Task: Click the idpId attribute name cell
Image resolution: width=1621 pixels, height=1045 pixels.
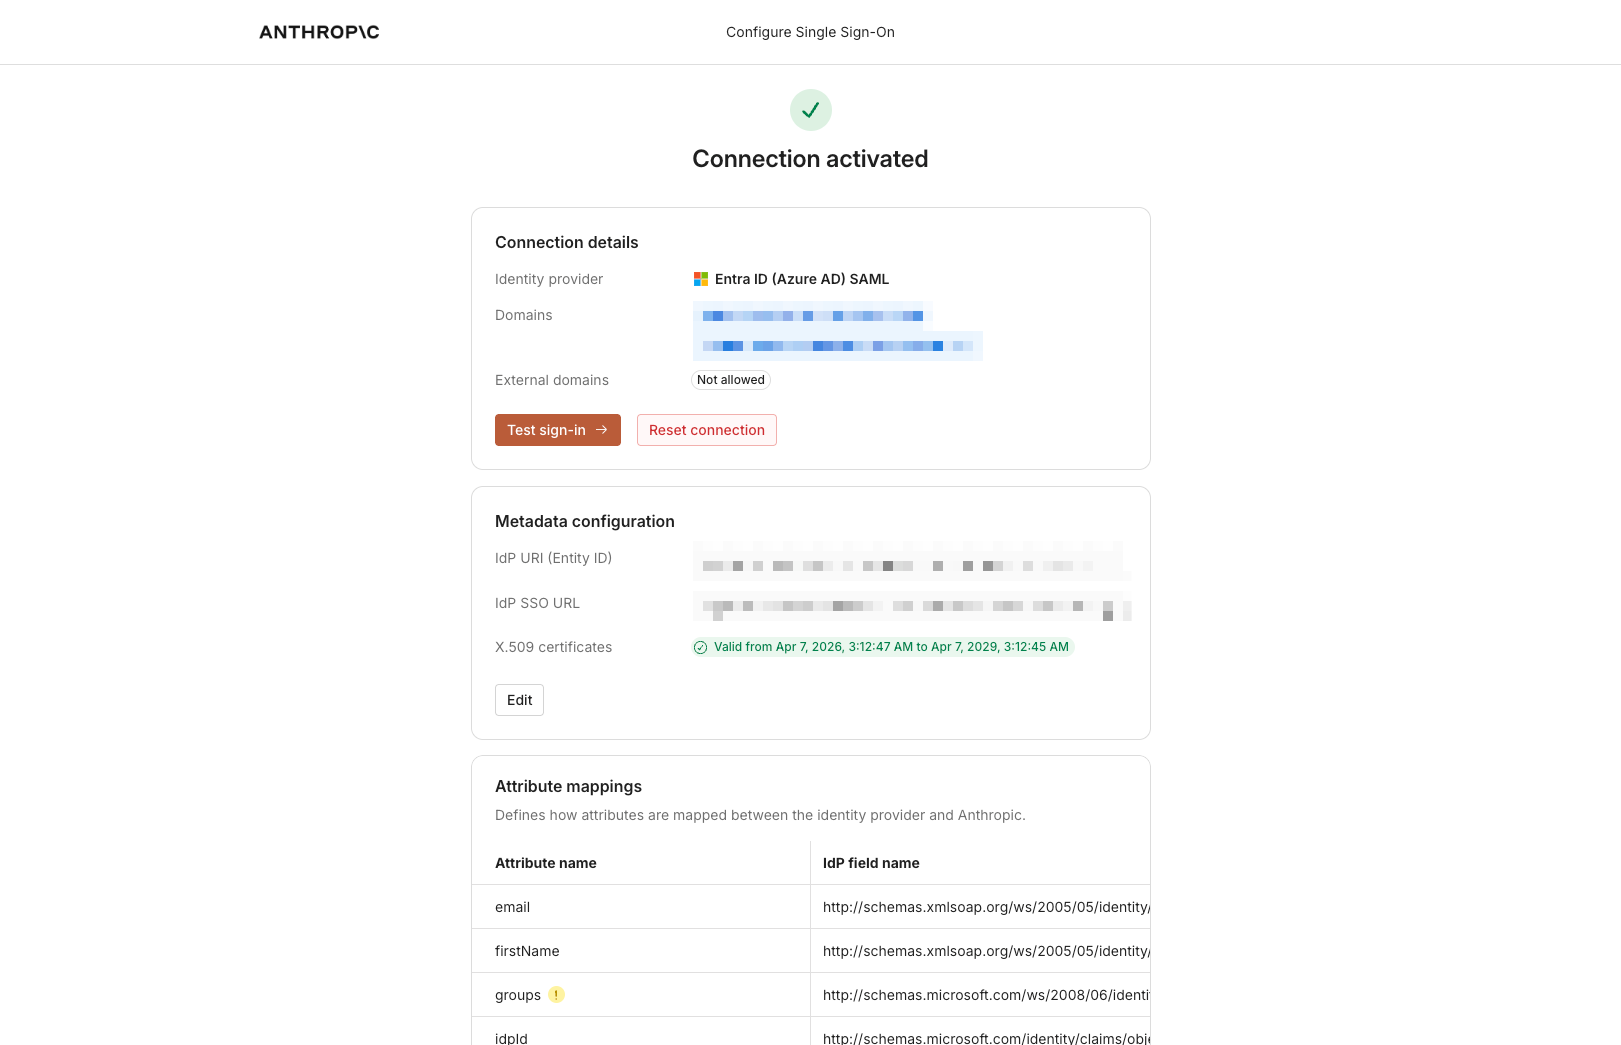Action: [x=511, y=1038]
